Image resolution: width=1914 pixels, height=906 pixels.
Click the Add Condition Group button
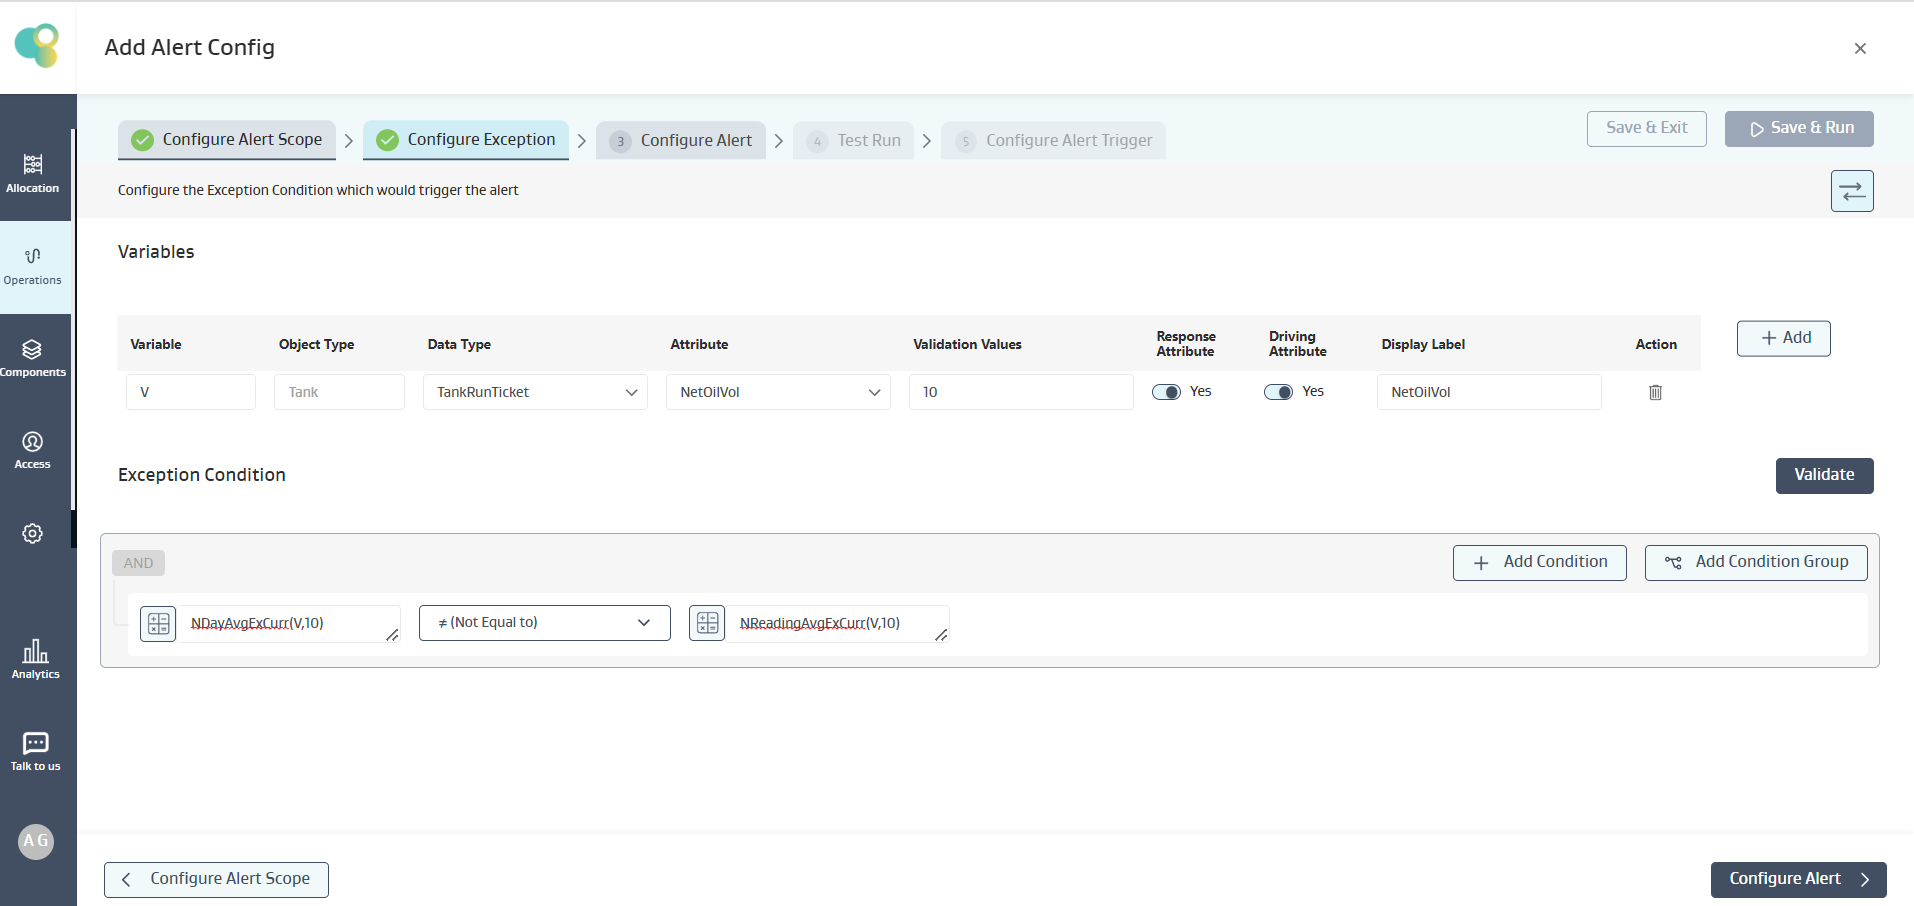coord(1756,563)
